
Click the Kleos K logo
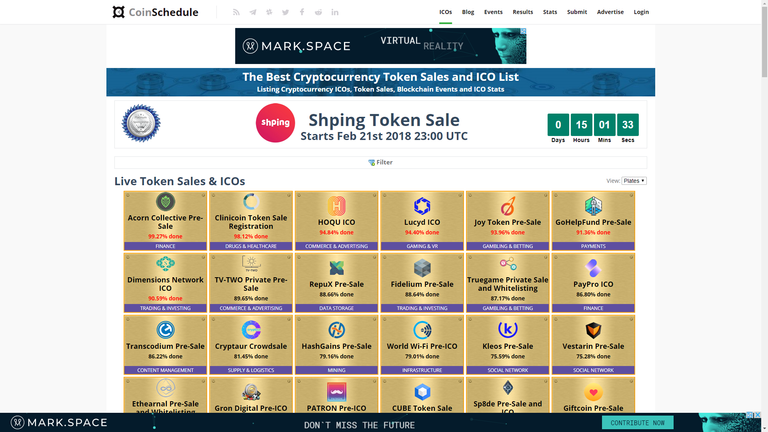(507, 330)
